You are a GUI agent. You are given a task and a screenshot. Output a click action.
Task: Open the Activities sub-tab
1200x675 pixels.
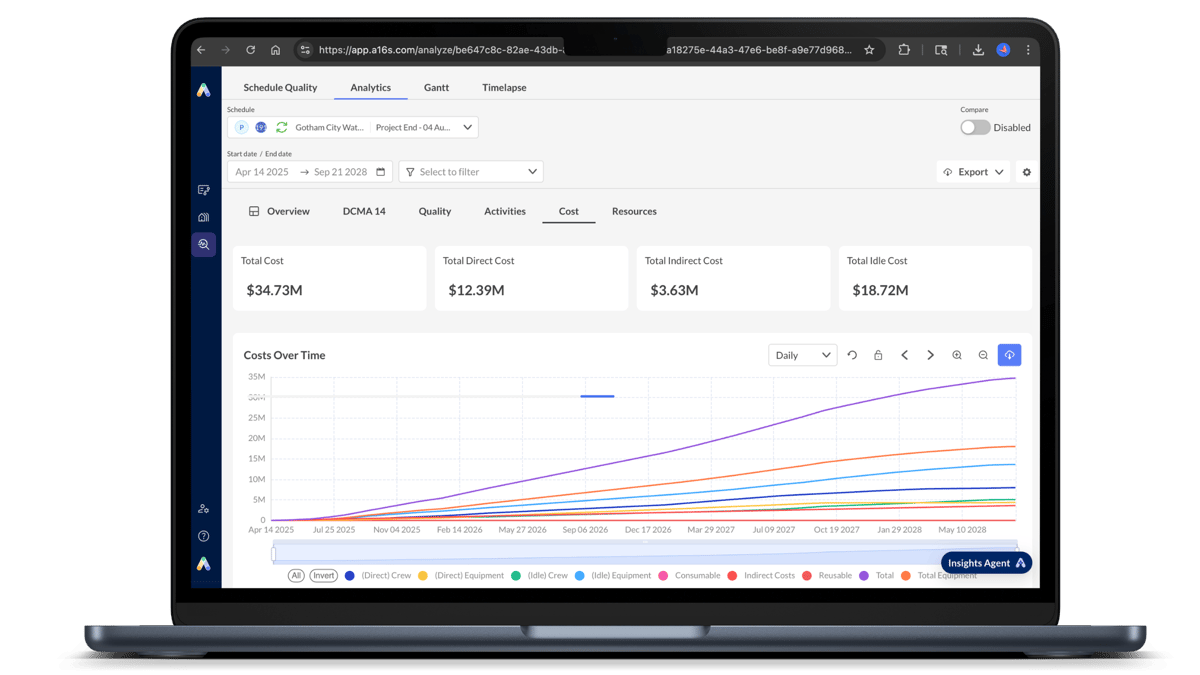click(505, 212)
